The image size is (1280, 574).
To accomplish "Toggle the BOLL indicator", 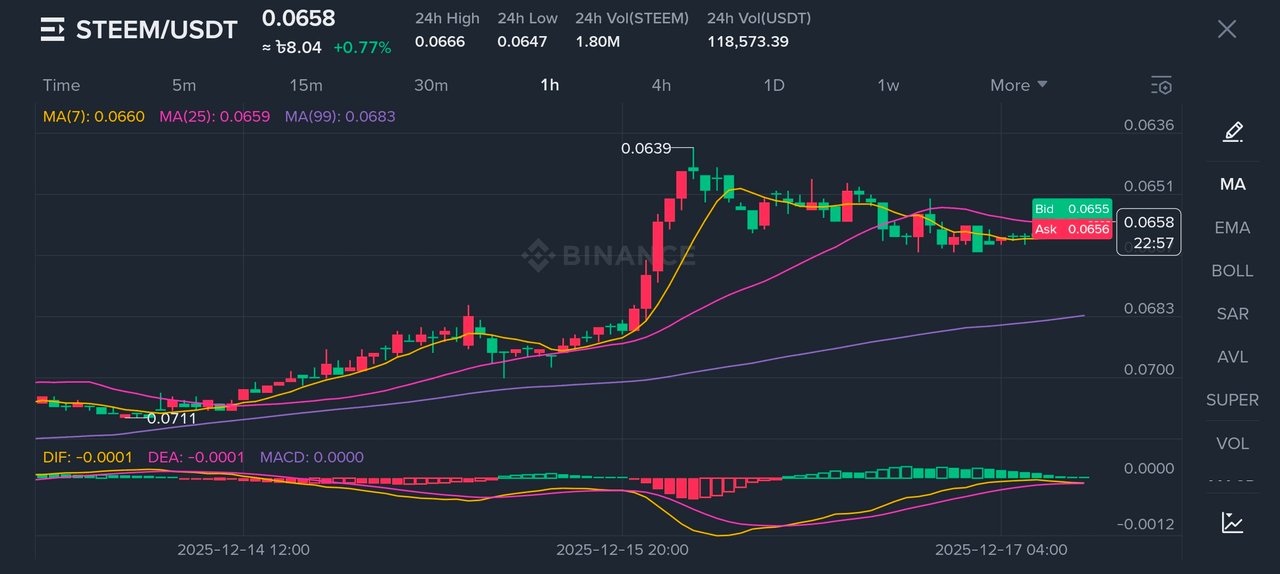I will coord(1232,271).
